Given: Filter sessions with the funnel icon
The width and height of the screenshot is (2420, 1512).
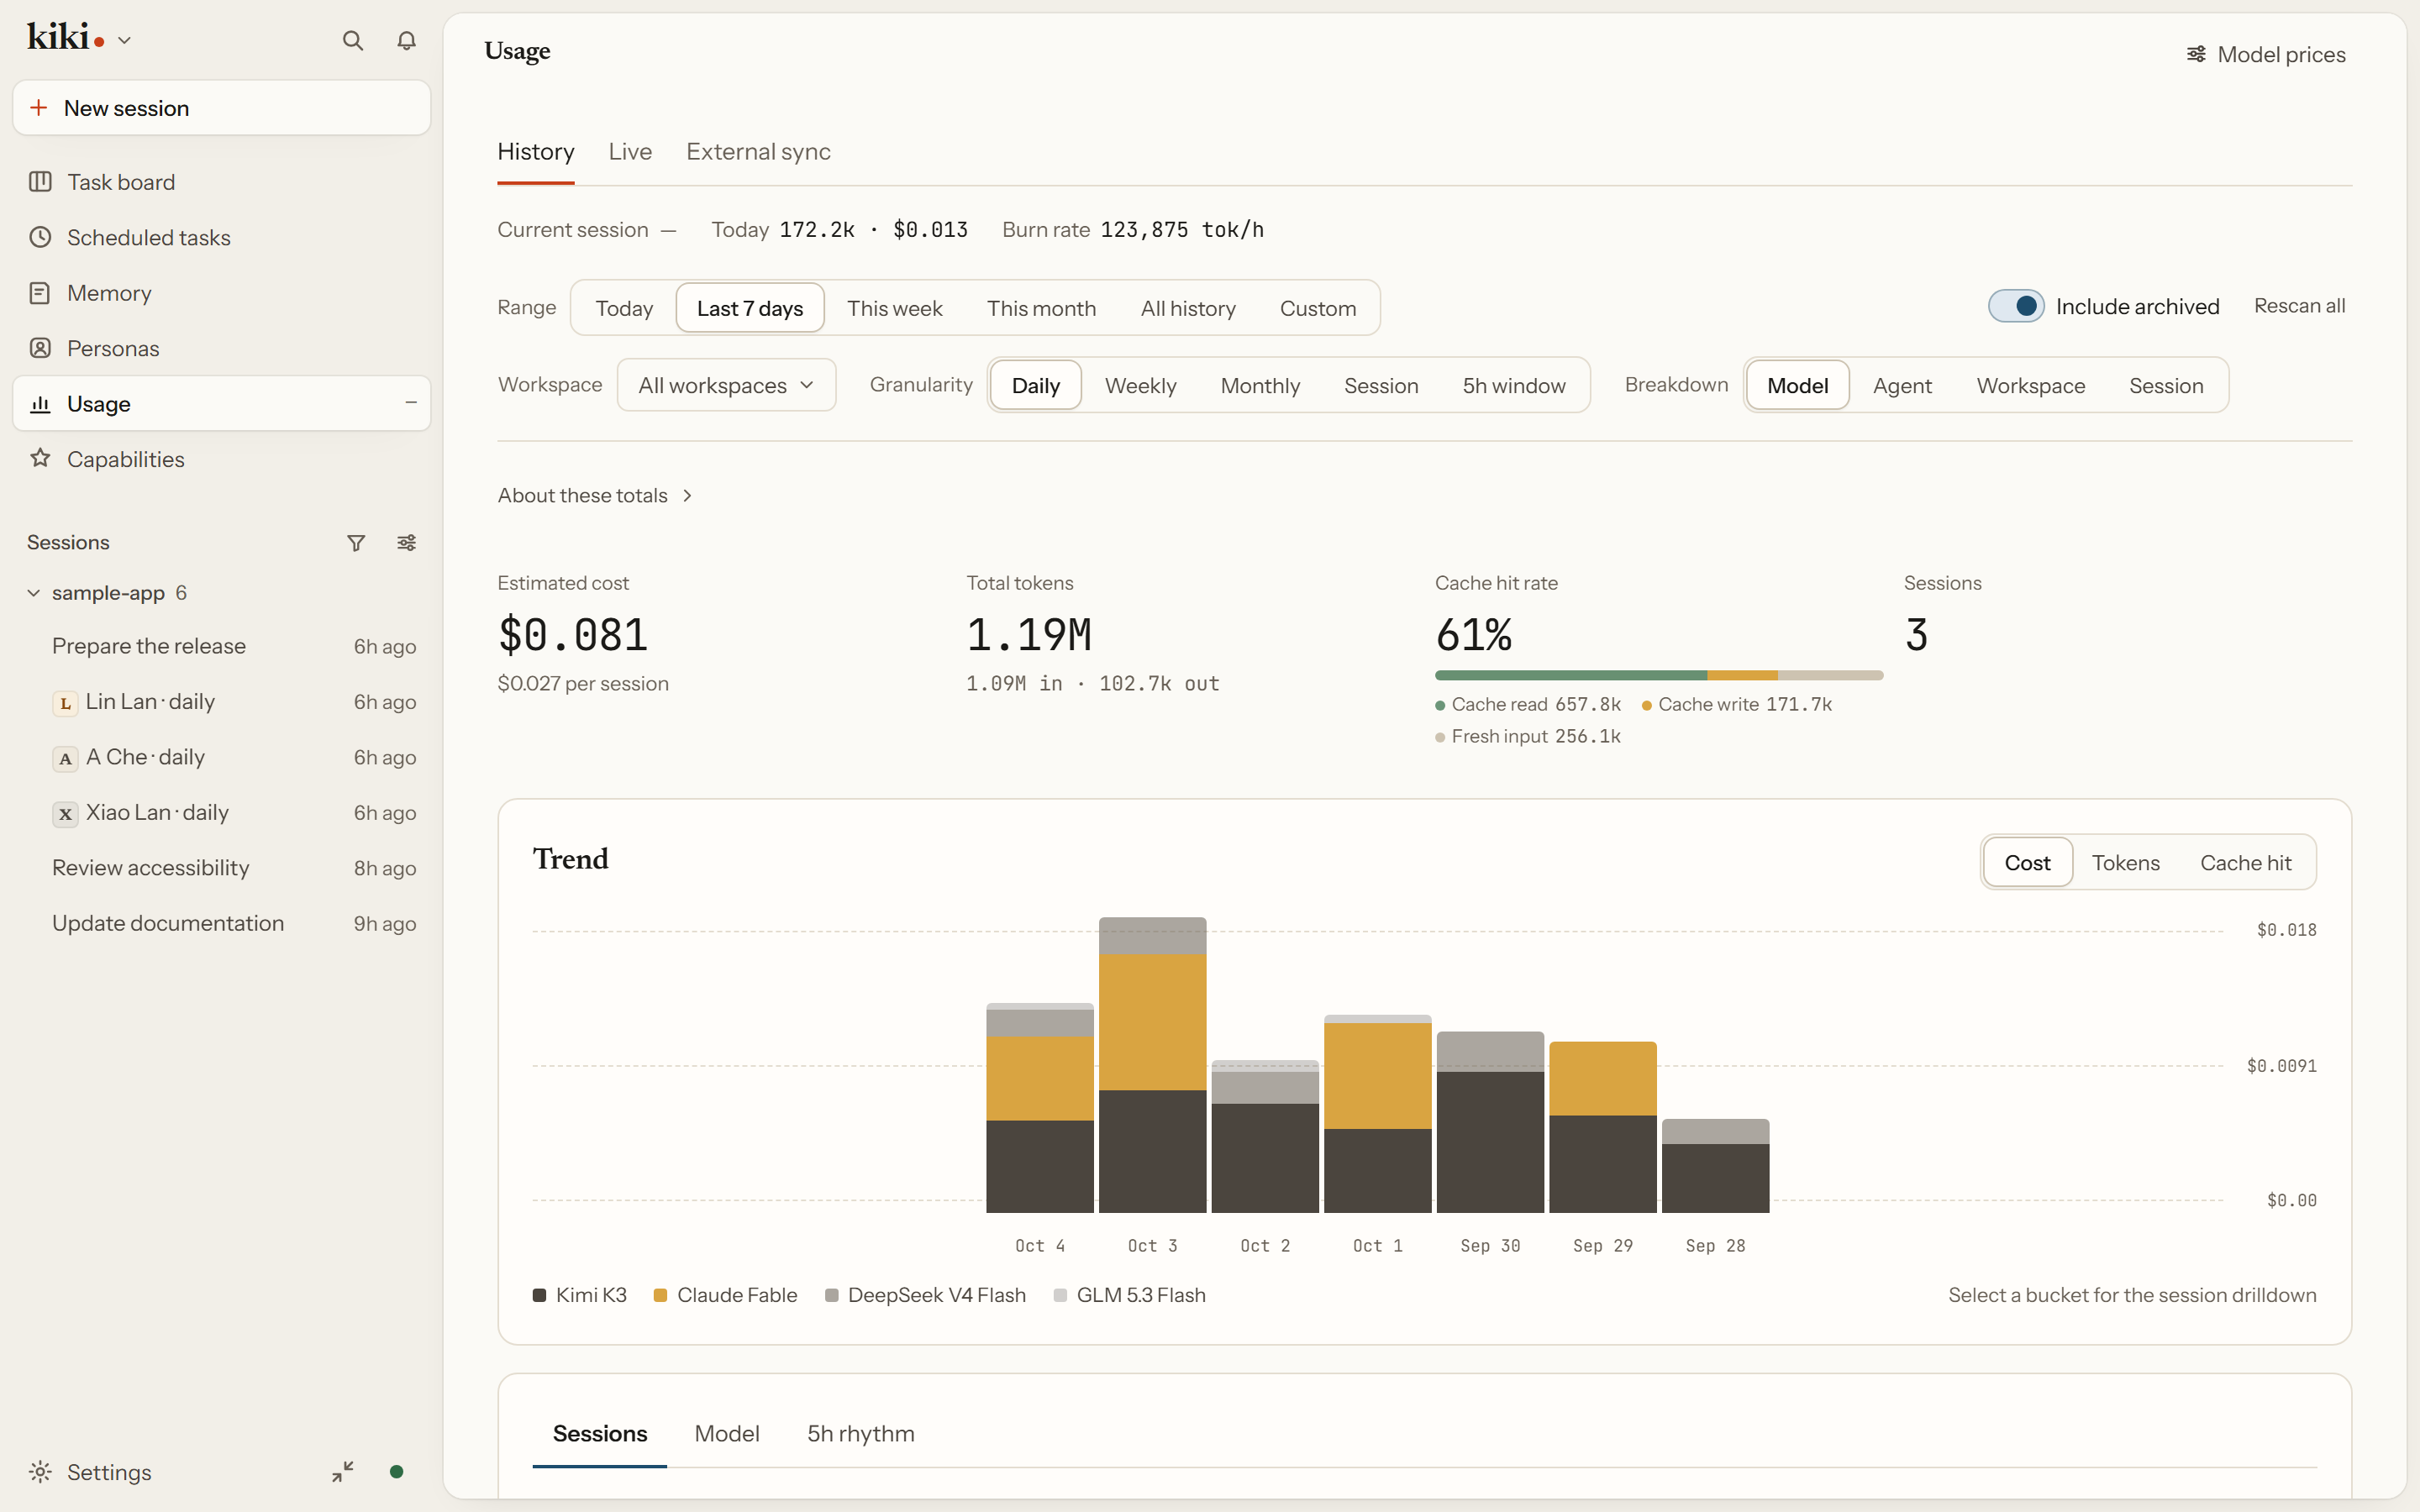Looking at the screenshot, I should point(356,542).
